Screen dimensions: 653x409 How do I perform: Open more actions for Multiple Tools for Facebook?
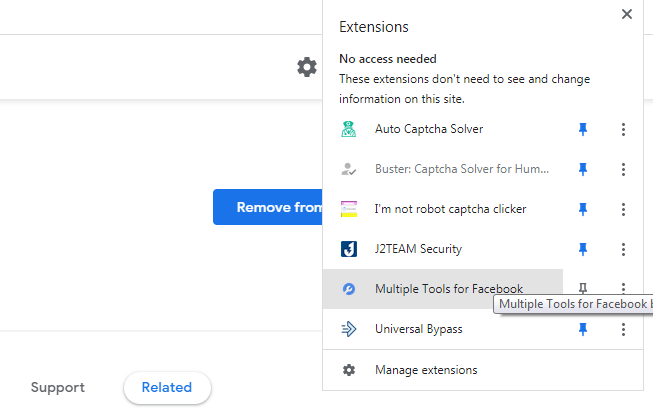[x=623, y=287]
